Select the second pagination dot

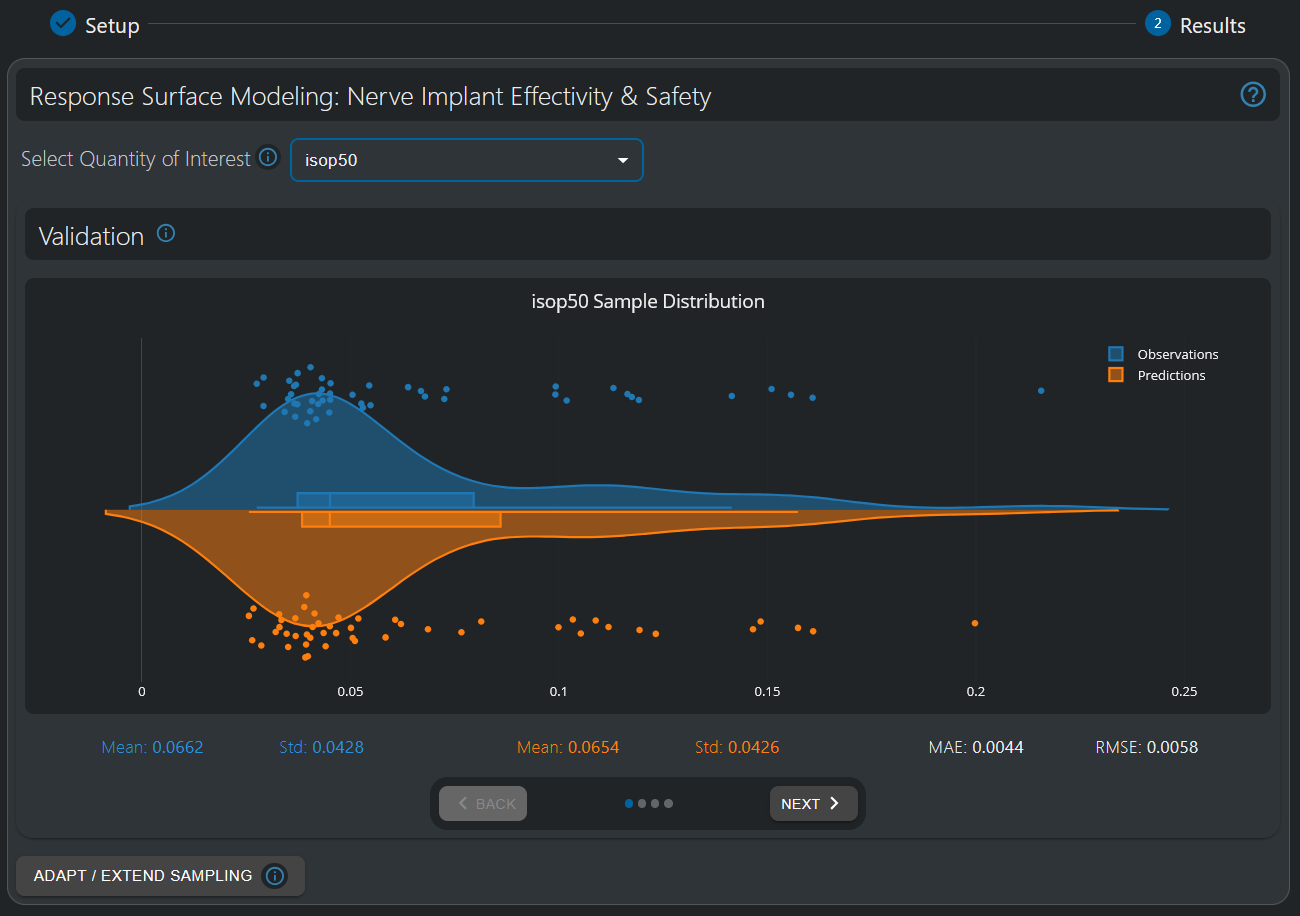(x=643, y=803)
